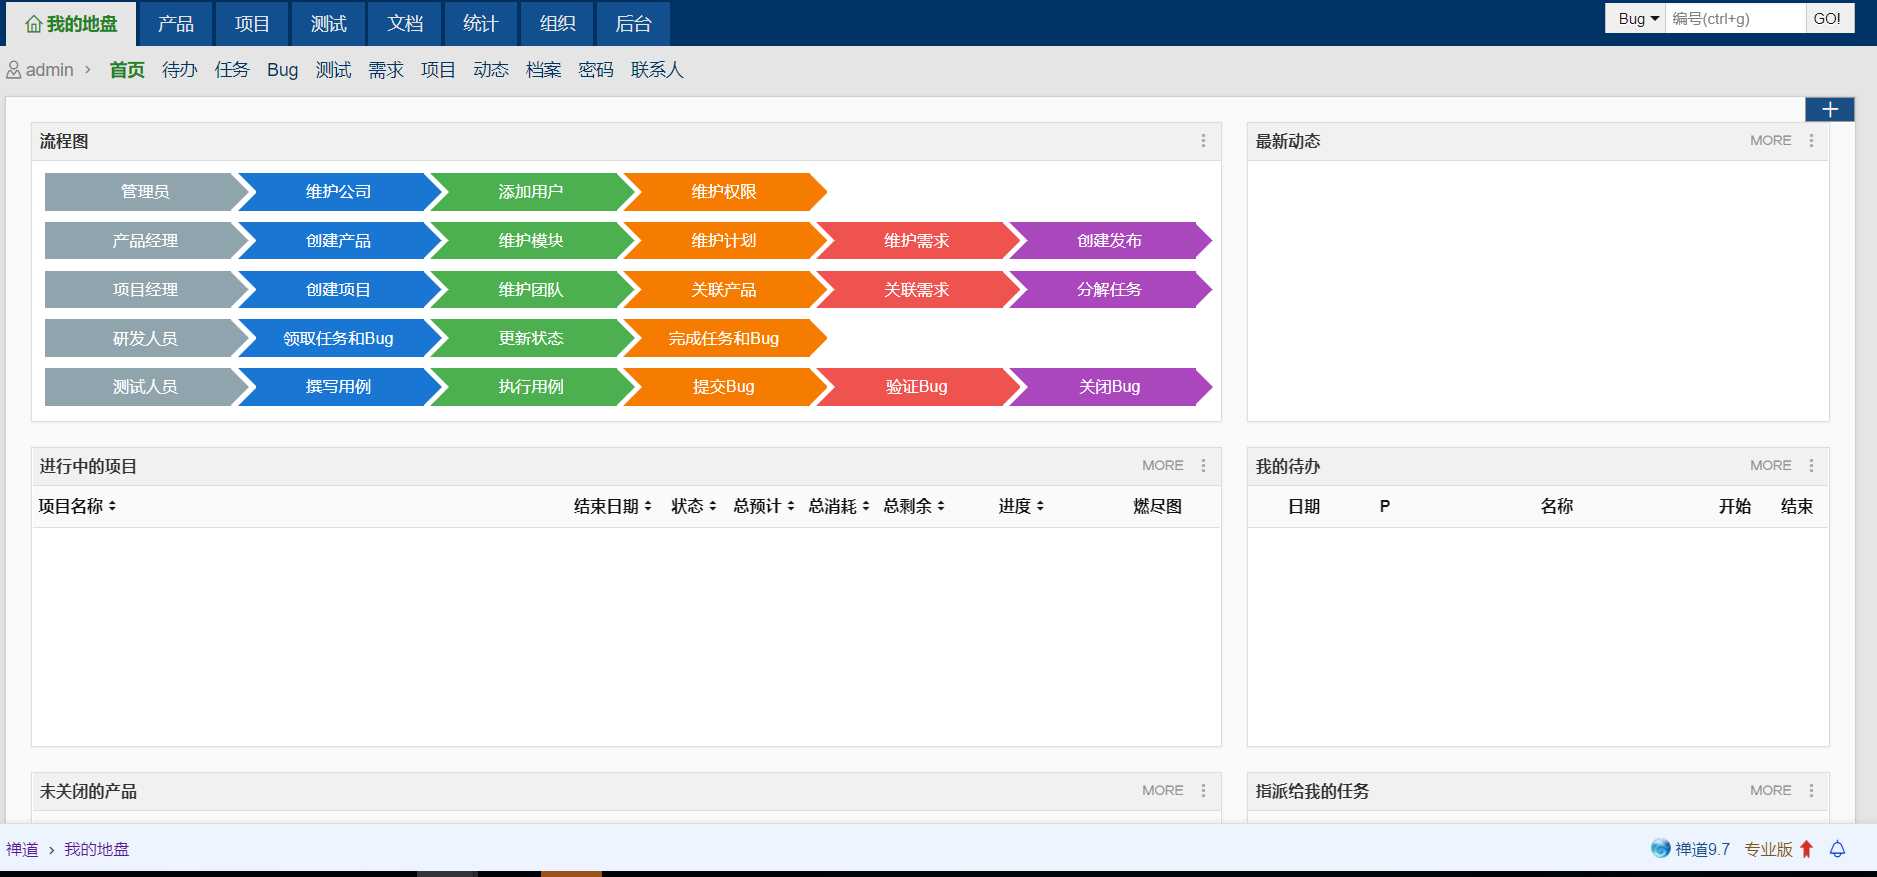Sort by 状态 column

(693, 506)
